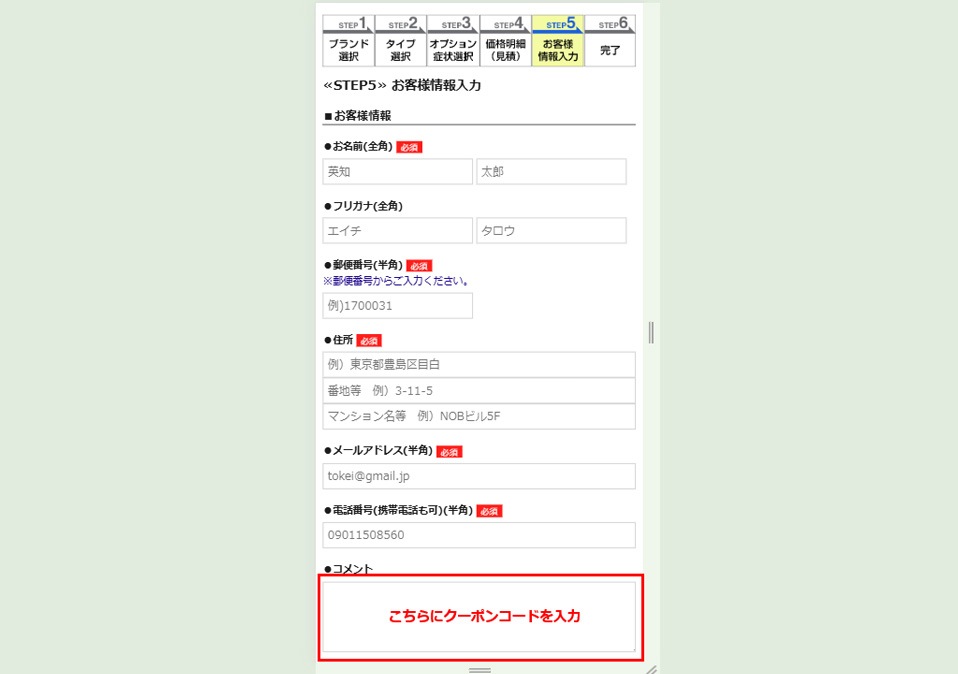Click the building name field mentioning NOBビル5F
Image resolution: width=958 pixels, height=674 pixels.
[479, 416]
